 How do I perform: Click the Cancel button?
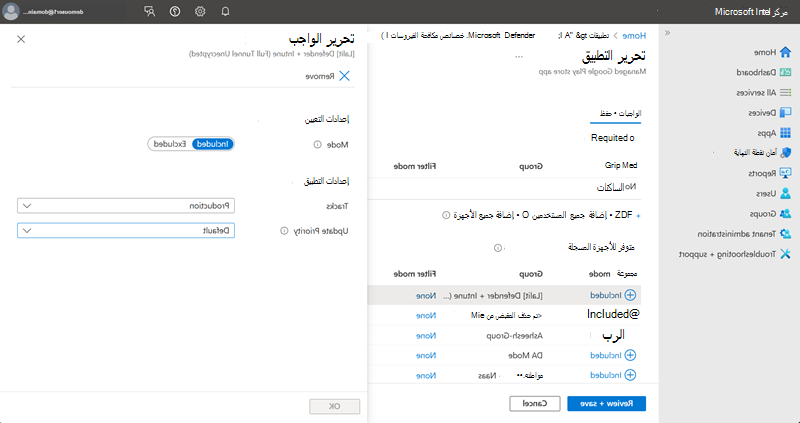click(535, 404)
